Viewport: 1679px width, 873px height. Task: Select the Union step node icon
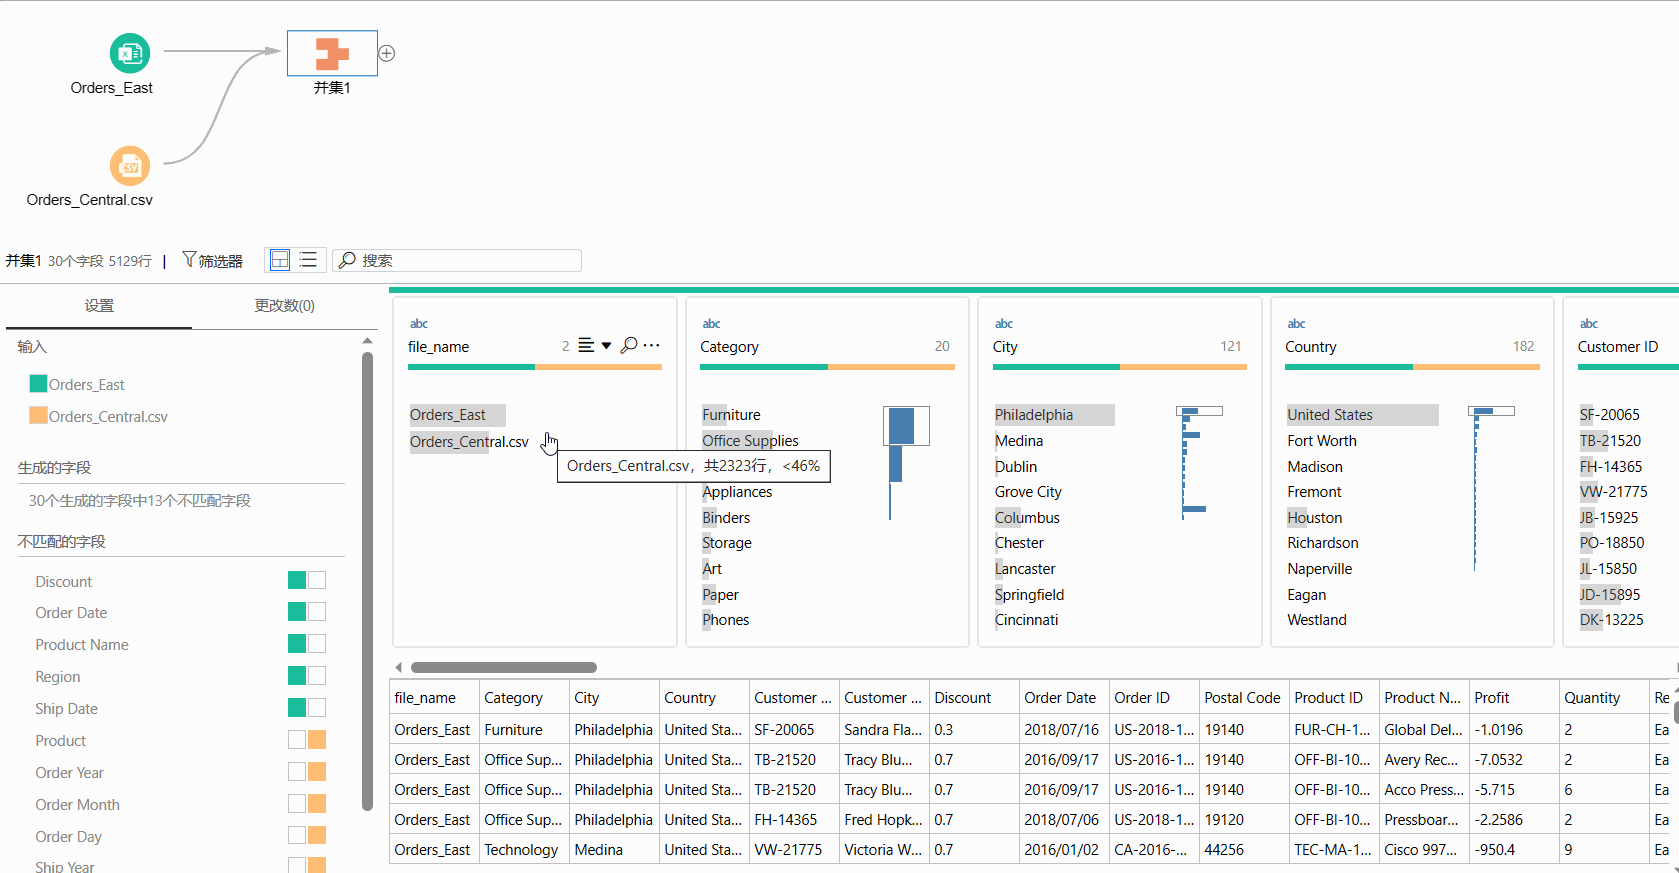pos(332,53)
